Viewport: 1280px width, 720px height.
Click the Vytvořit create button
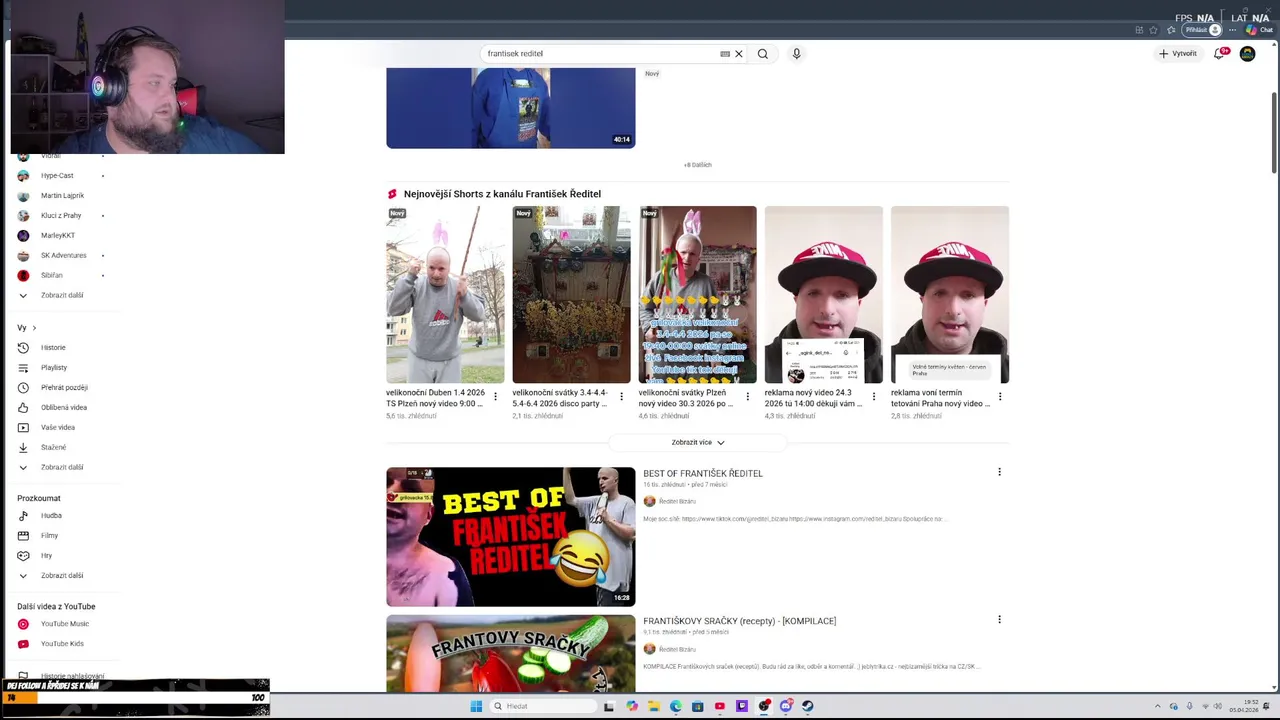pos(1178,54)
